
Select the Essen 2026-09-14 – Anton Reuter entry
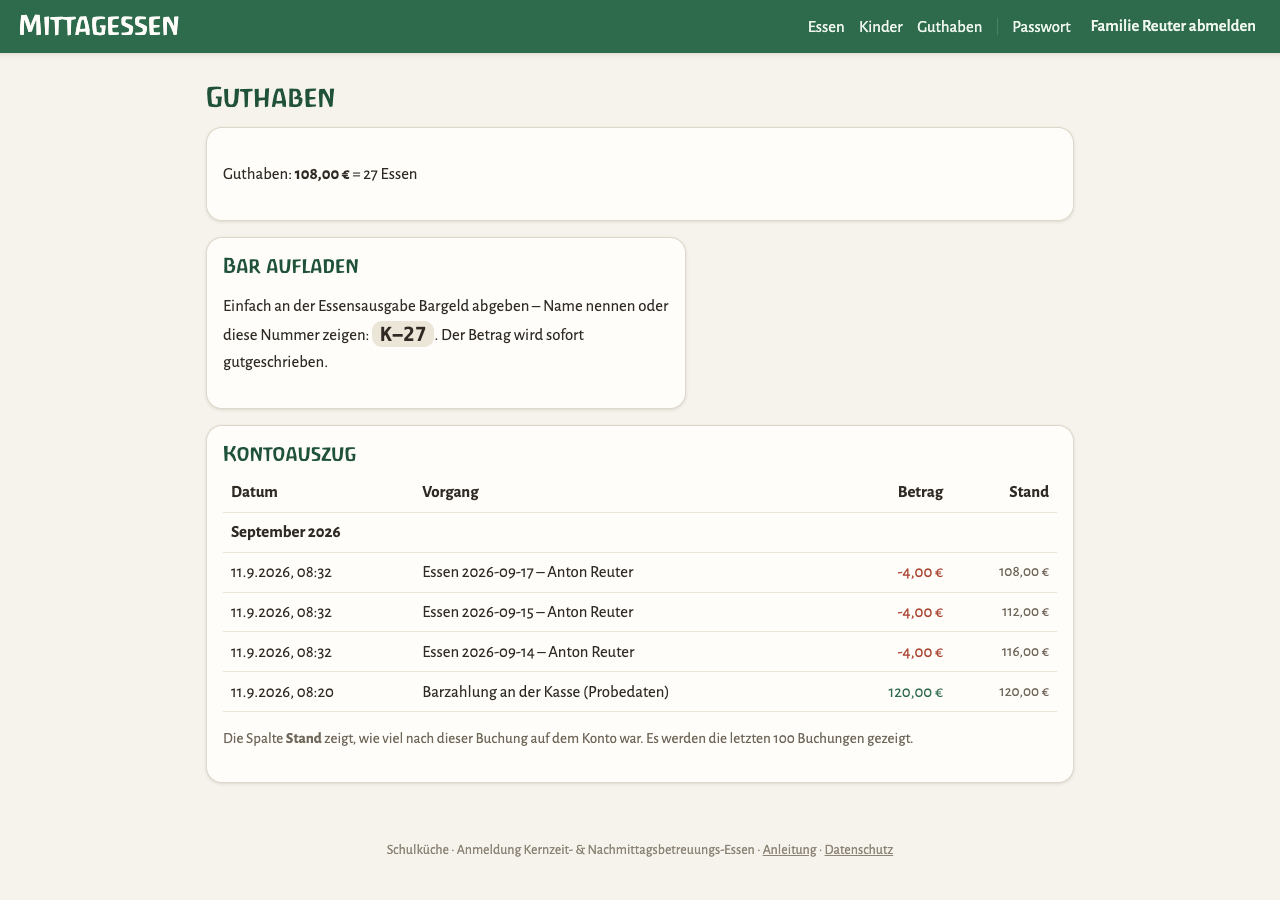coord(640,652)
